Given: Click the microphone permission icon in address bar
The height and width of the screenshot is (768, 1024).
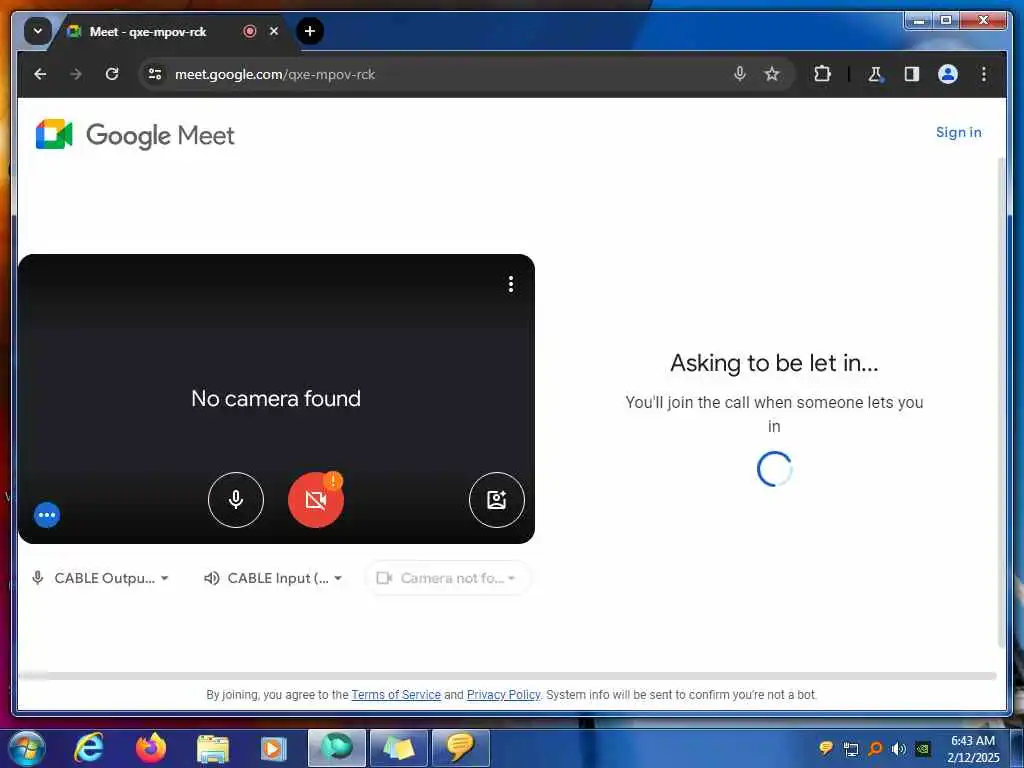Looking at the screenshot, I should pyautogui.click(x=739, y=74).
